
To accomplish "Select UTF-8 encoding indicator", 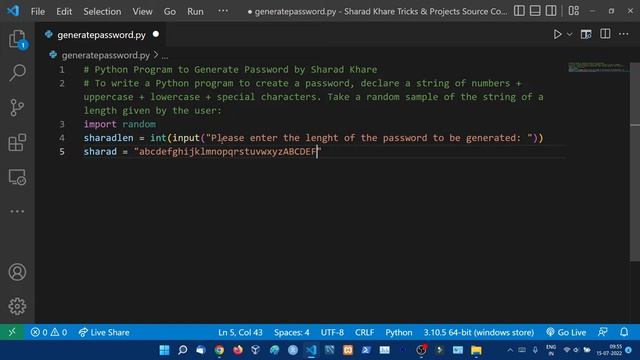I will pyautogui.click(x=332, y=332).
